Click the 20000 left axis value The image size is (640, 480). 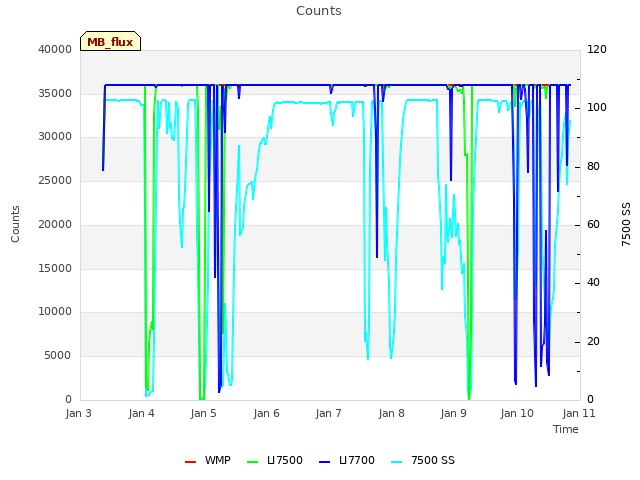[x=55, y=224]
